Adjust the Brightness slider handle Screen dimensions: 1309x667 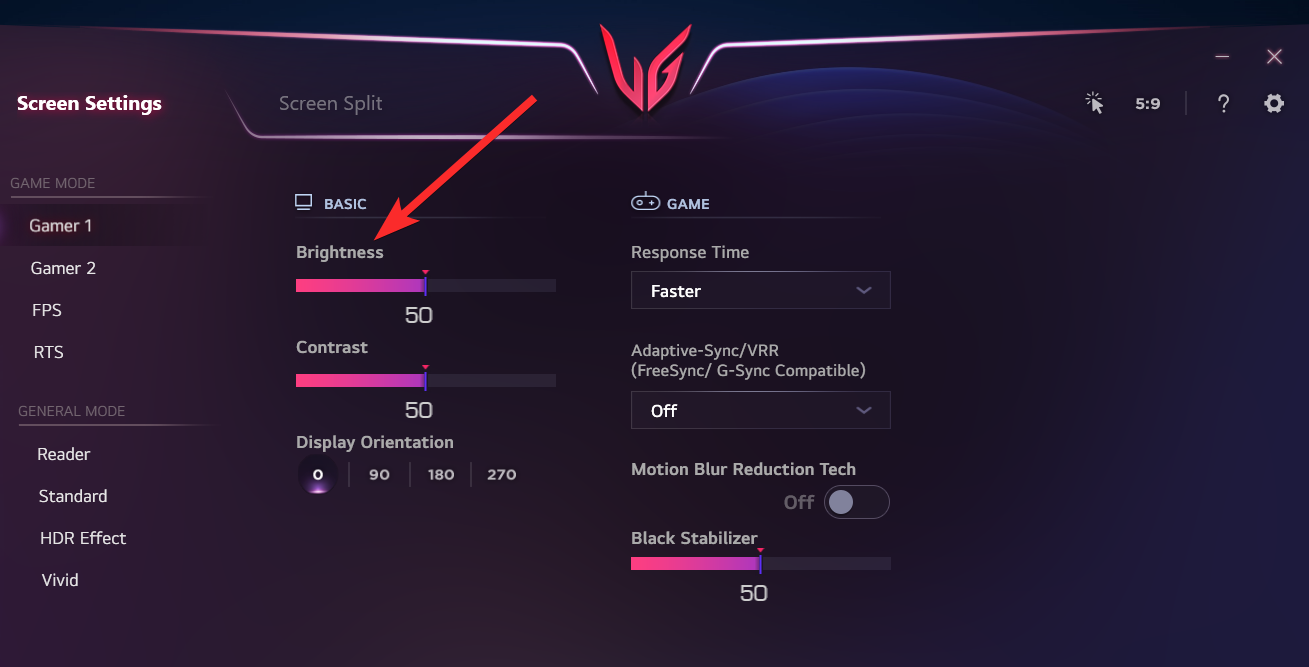click(x=425, y=284)
